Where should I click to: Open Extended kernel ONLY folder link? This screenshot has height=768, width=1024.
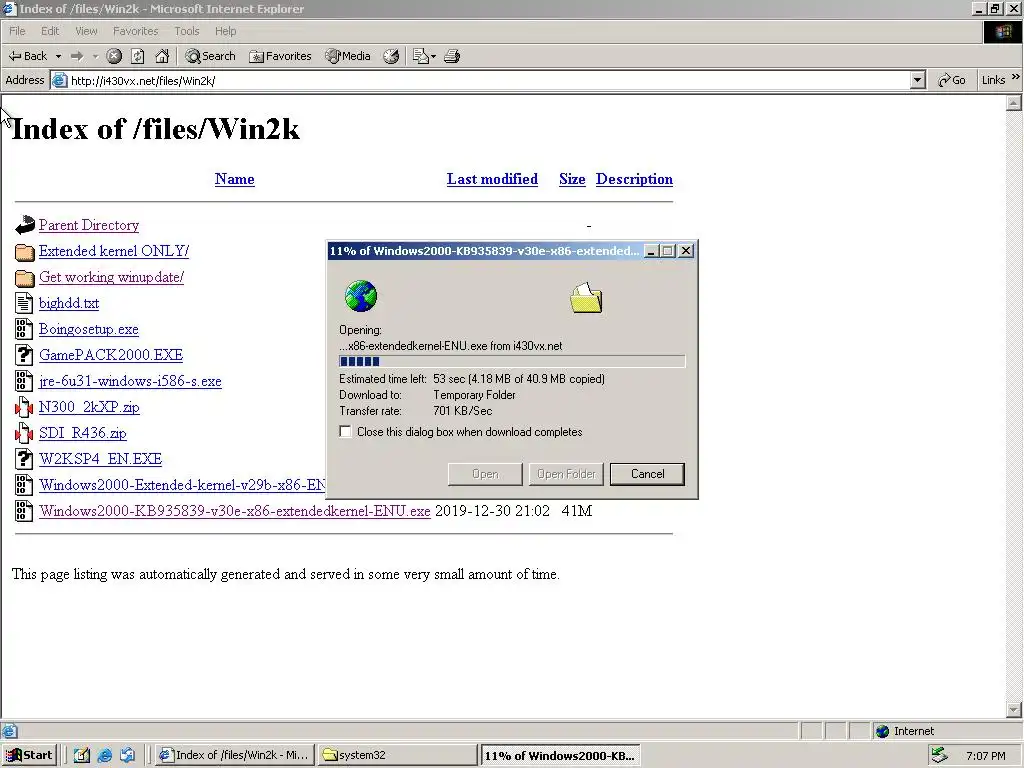coord(114,251)
